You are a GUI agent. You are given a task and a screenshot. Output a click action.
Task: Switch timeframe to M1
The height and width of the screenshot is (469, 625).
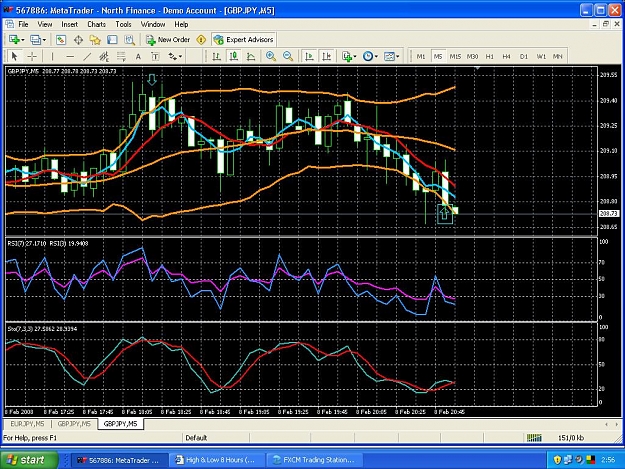[421, 57]
